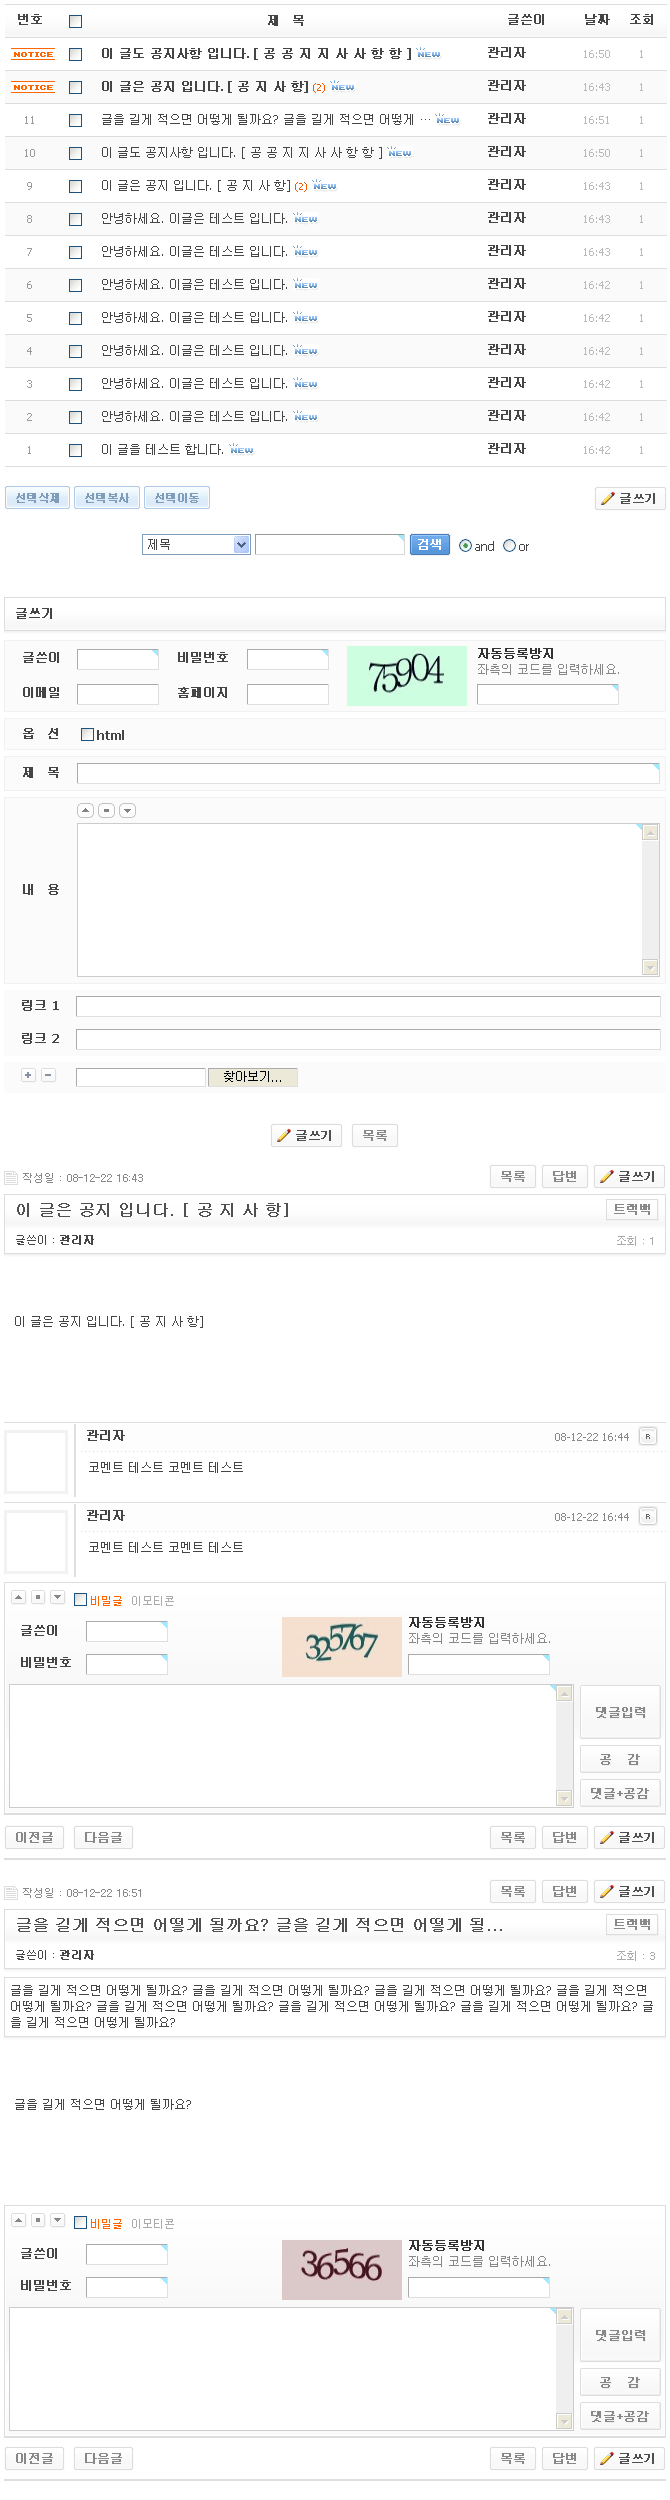The image size is (670, 2500).
Task: Click reply R icon on first 관리자 comment
Action: point(648,1436)
